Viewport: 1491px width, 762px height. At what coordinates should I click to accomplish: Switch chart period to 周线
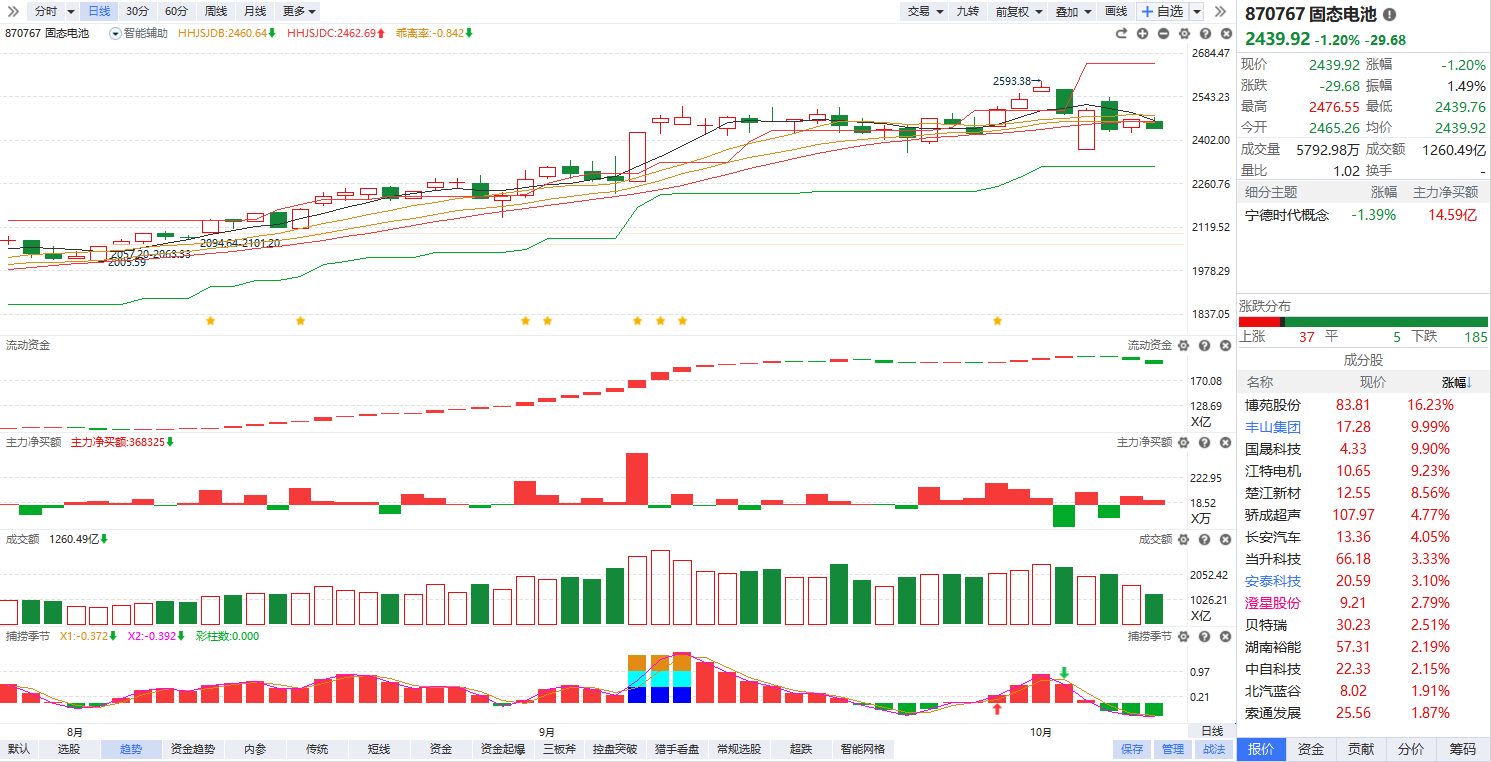[x=216, y=11]
